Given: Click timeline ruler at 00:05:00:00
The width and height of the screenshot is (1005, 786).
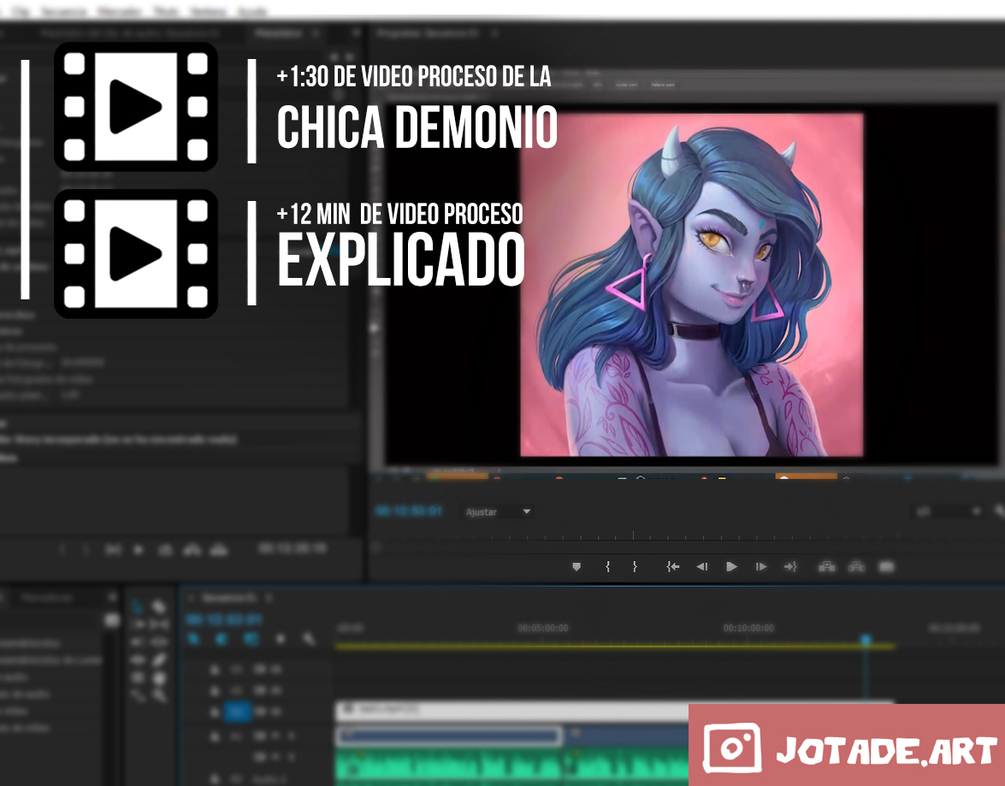Looking at the screenshot, I should pyautogui.click(x=543, y=628).
